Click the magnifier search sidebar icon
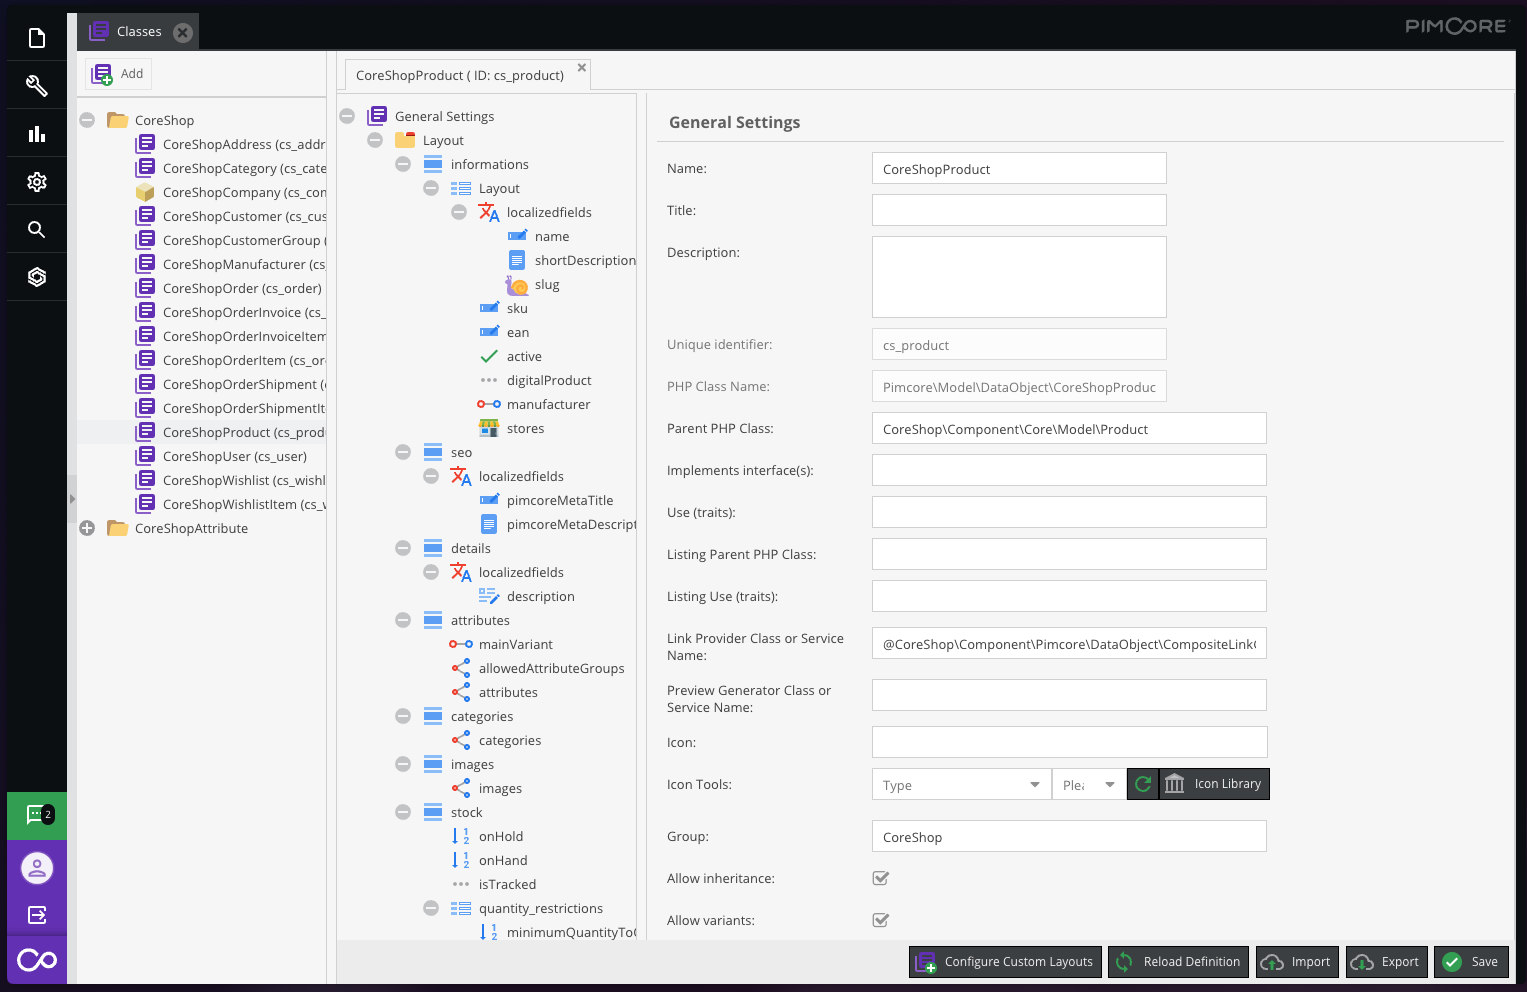1527x992 pixels. click(x=37, y=230)
